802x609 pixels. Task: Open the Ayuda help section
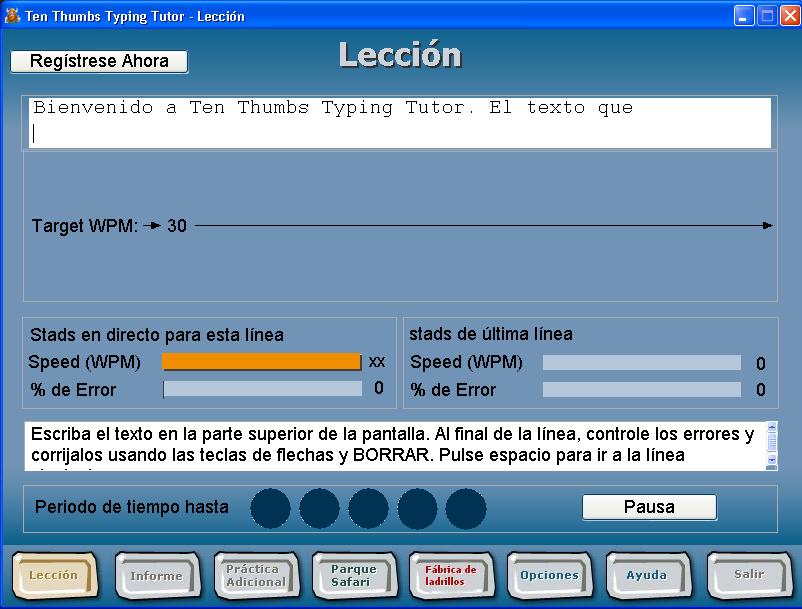[x=648, y=575]
